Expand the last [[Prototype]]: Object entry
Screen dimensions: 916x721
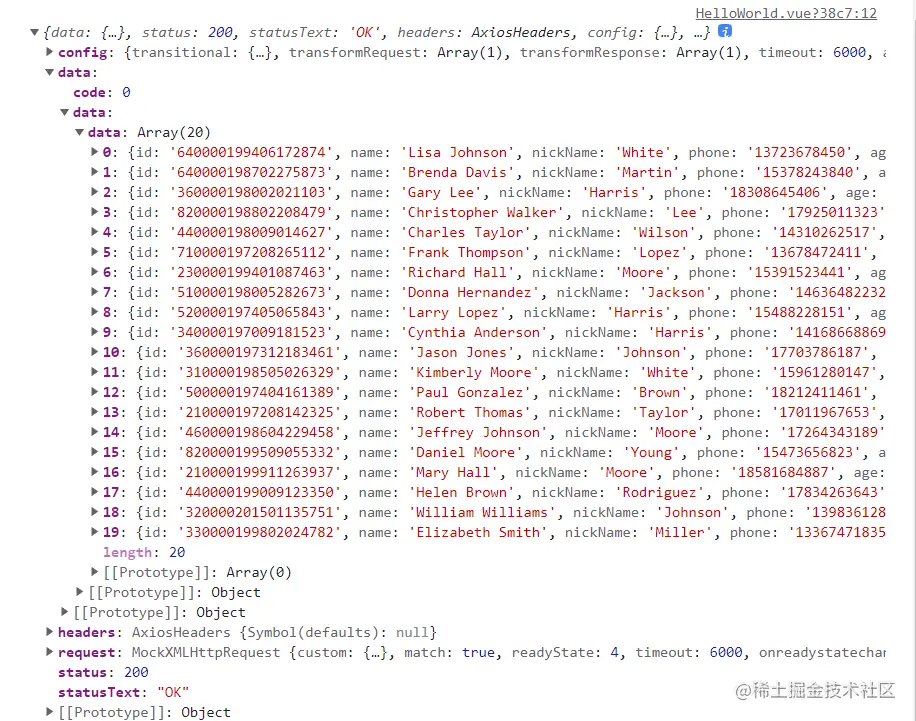50,712
